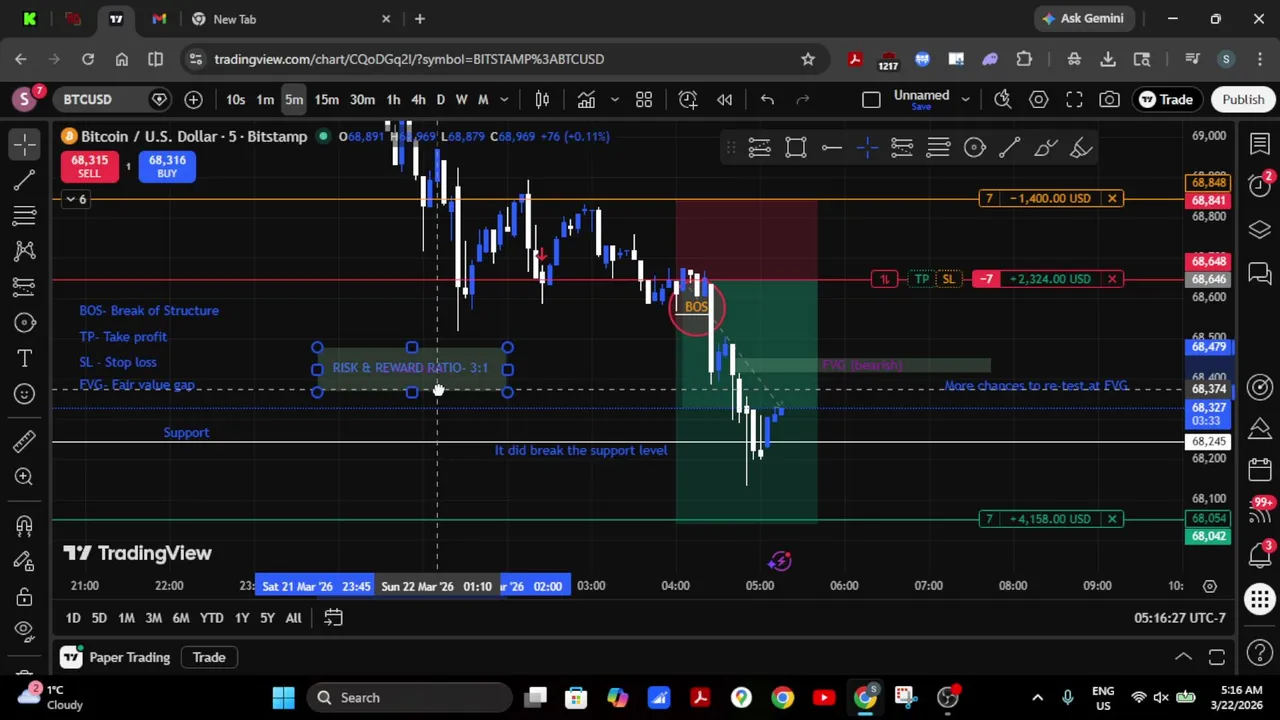Toggle Magnet mode for drawings
The height and width of the screenshot is (720, 1280).
click(x=25, y=525)
